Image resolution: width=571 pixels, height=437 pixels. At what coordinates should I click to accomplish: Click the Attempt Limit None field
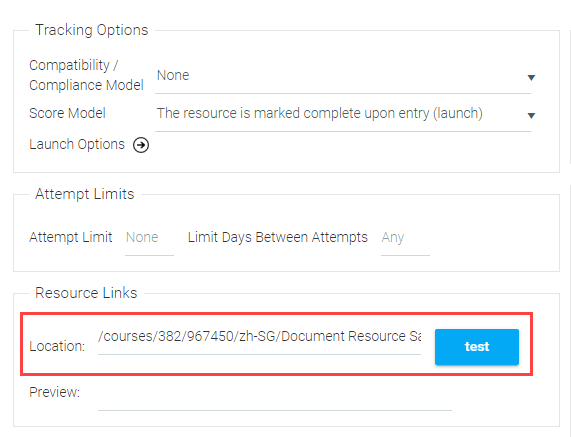pyautogui.click(x=149, y=239)
